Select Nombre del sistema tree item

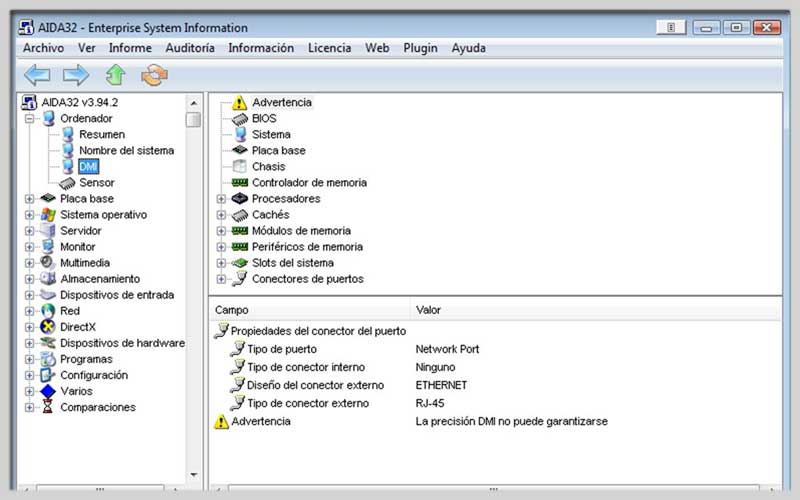point(127,151)
